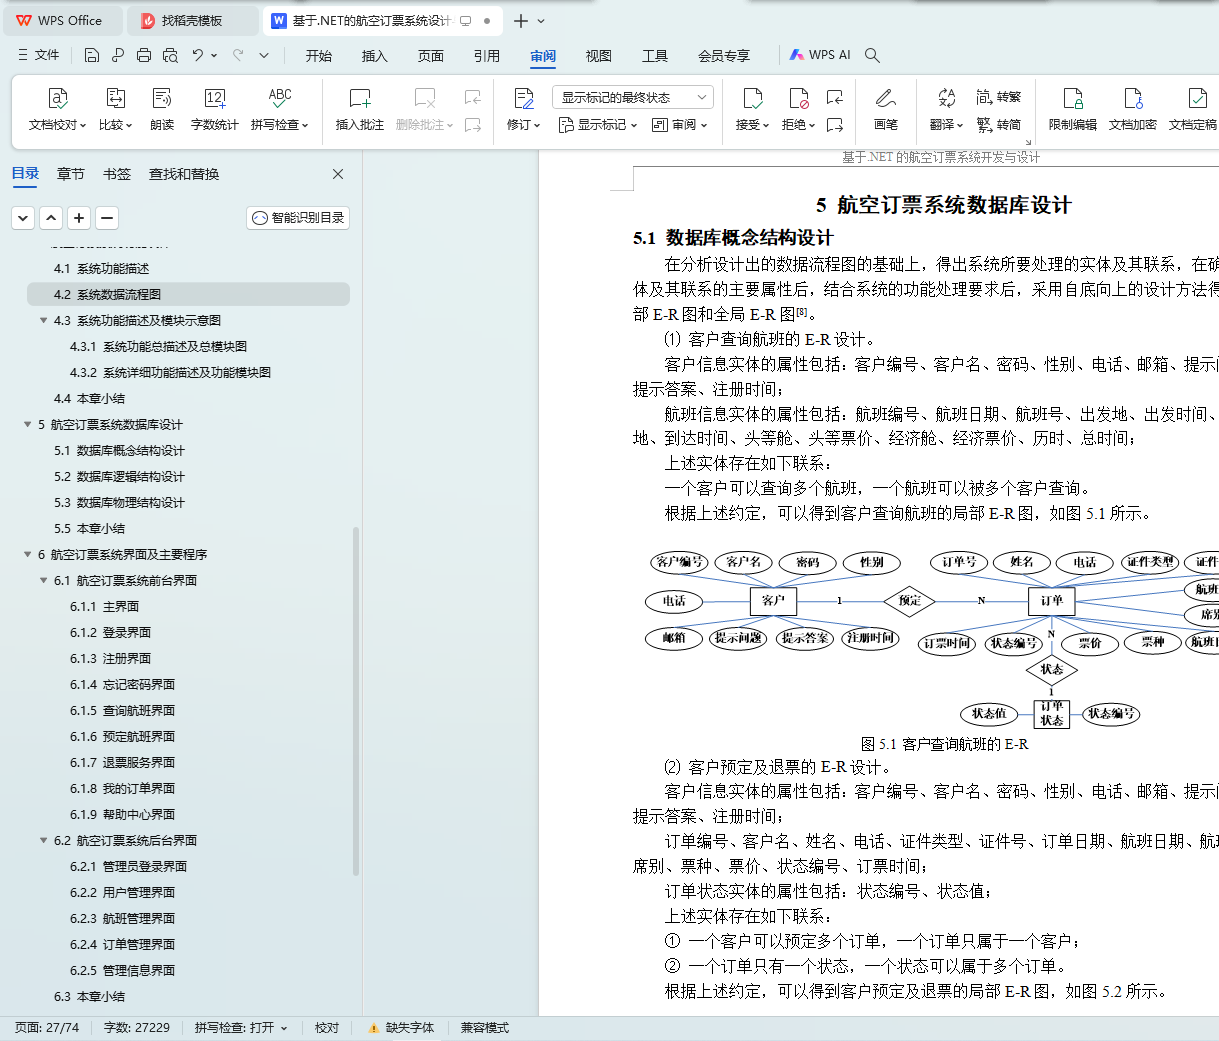Screen dimensions: 1219x1041
Task: Click 文档定稿 finalize document icon
Action: [1196, 98]
